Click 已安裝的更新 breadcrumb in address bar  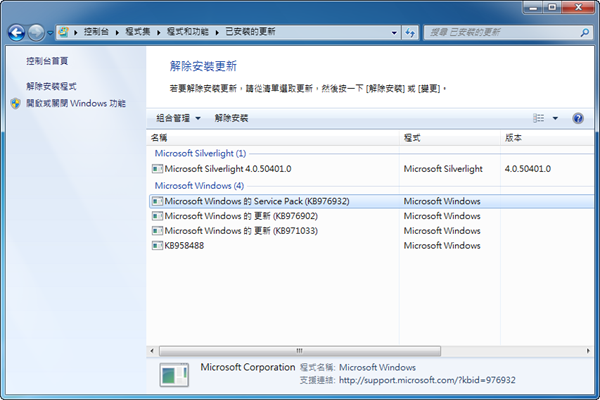coord(250,32)
